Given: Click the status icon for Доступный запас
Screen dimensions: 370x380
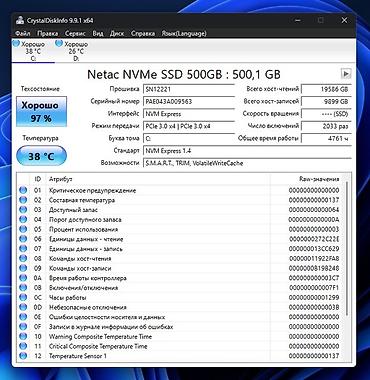Looking at the screenshot, I should coord(23,210).
